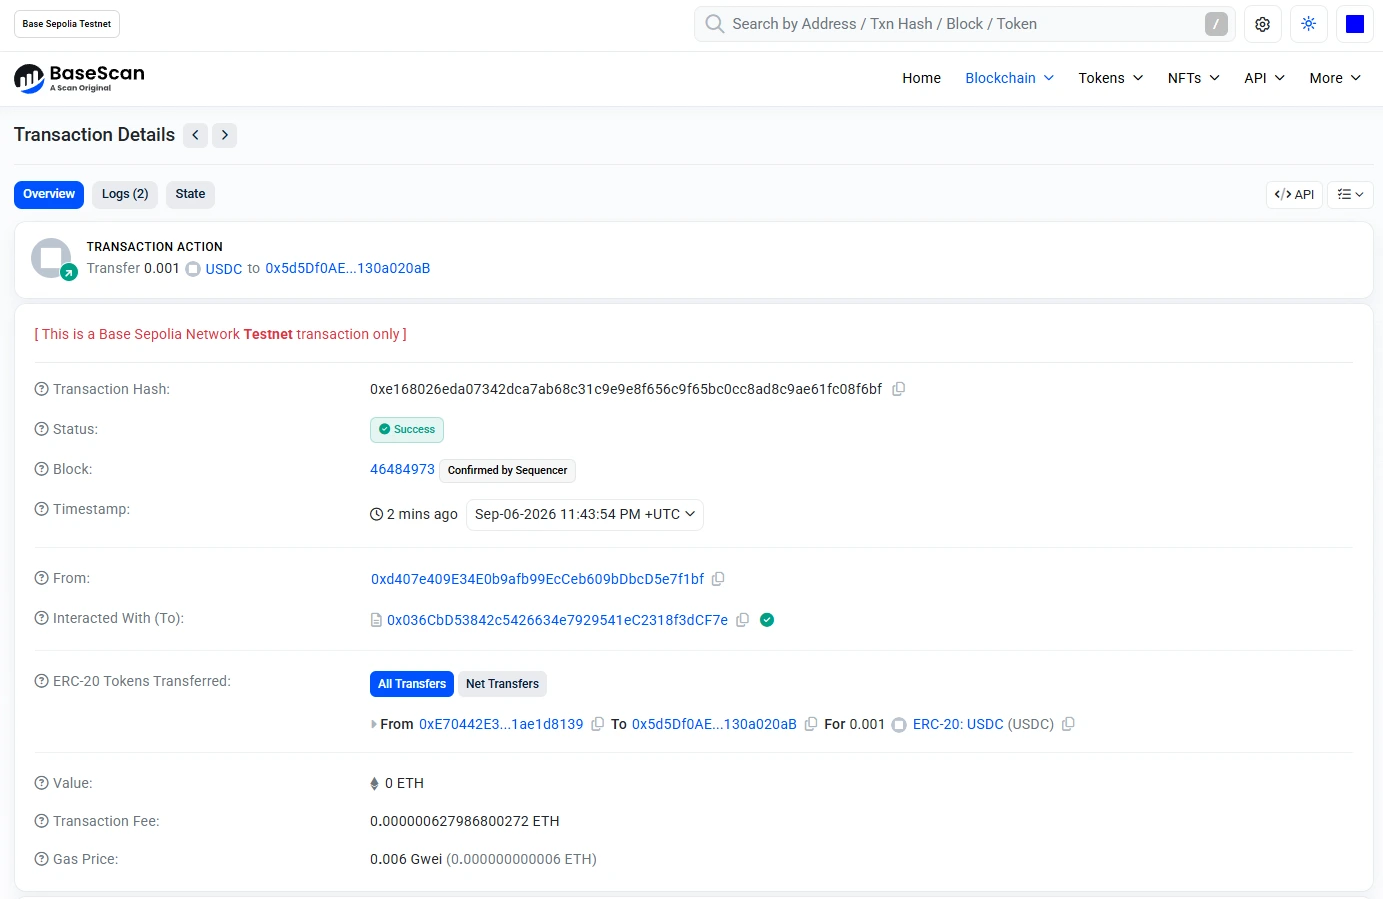This screenshot has width=1383, height=899.
Task: Open the API dropdown menu
Action: (1264, 78)
